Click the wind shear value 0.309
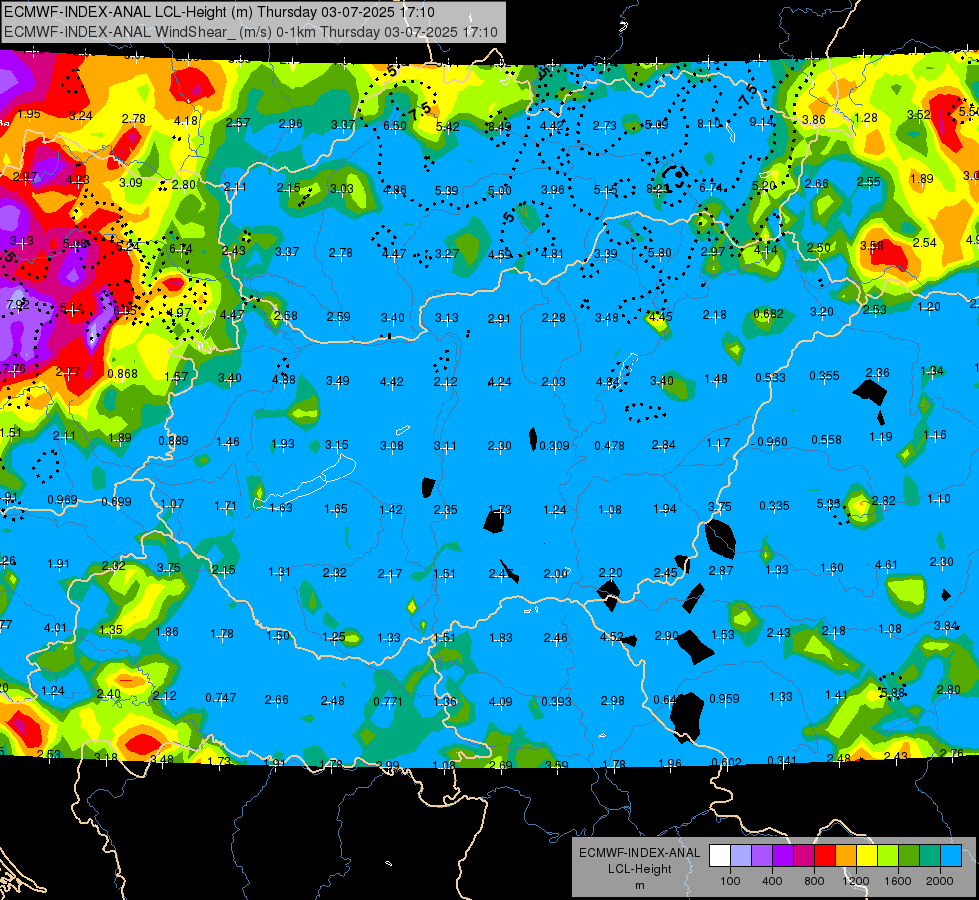The width and height of the screenshot is (979, 900). point(554,446)
